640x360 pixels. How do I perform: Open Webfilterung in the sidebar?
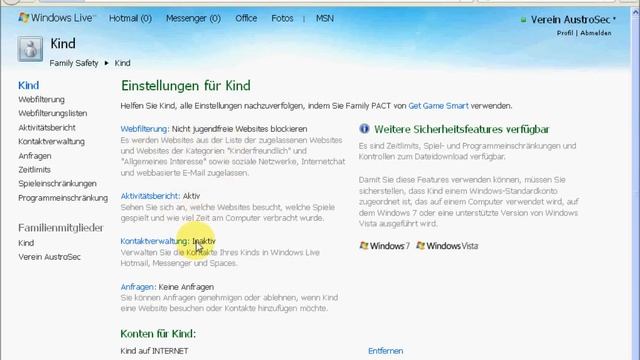[41, 100]
